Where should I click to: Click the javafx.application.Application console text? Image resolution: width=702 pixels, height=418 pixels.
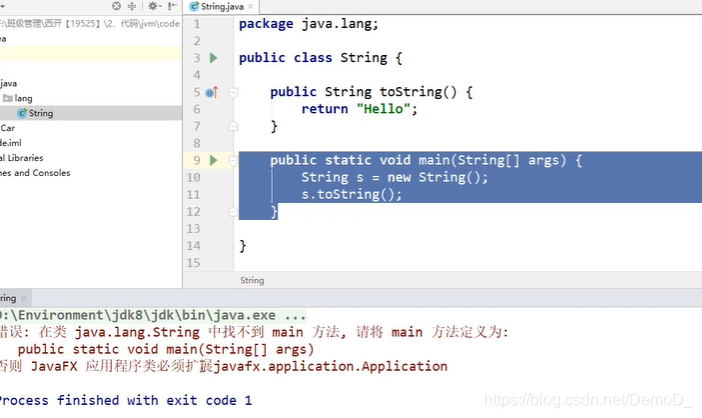click(x=330, y=367)
